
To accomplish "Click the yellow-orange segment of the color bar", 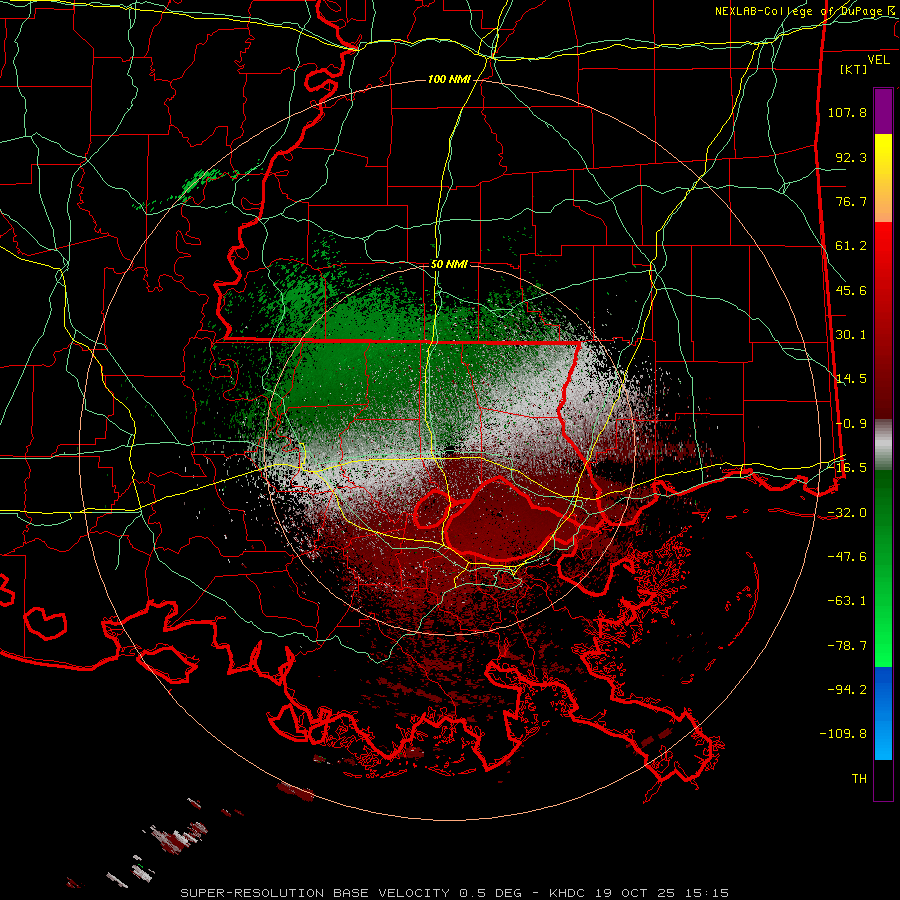I will click(x=883, y=178).
